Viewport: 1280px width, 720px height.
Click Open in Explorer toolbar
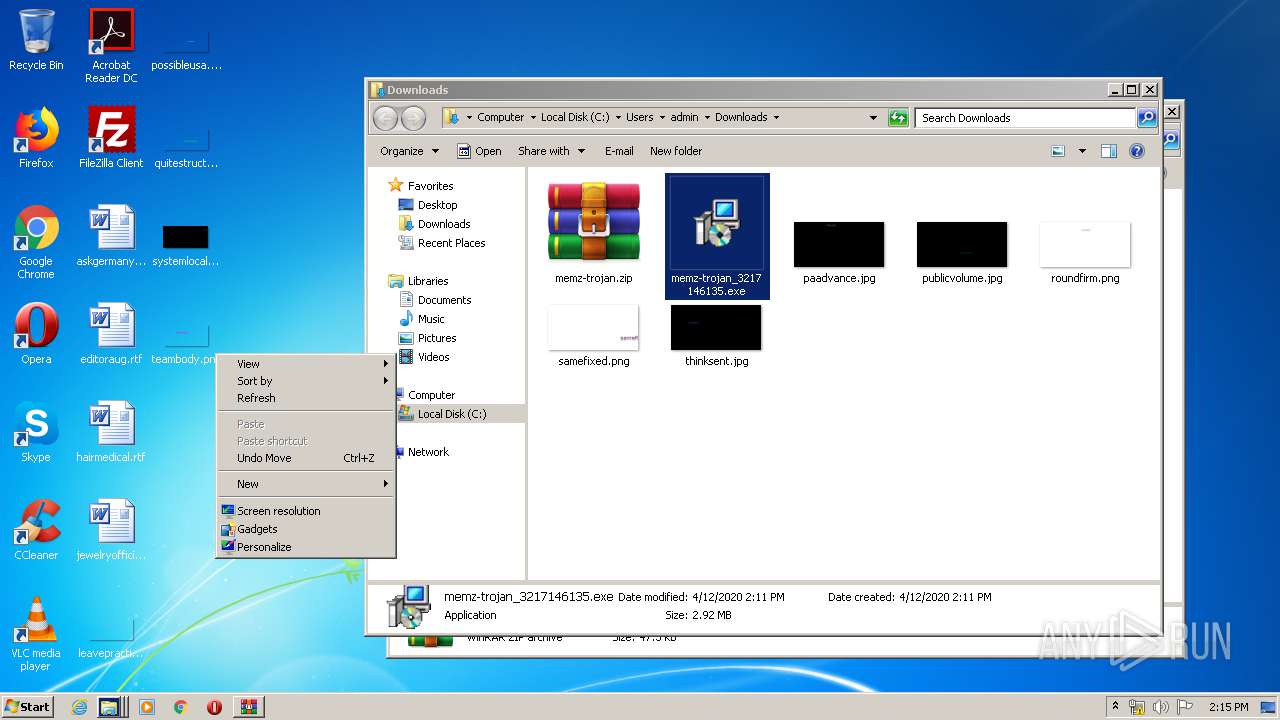479,151
